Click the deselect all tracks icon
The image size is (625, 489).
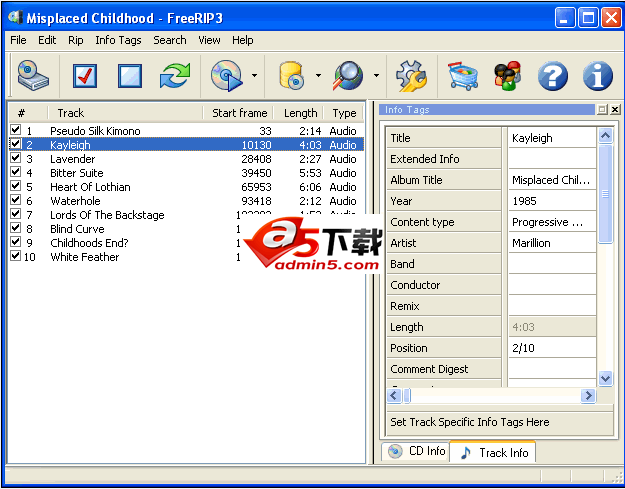click(x=130, y=76)
